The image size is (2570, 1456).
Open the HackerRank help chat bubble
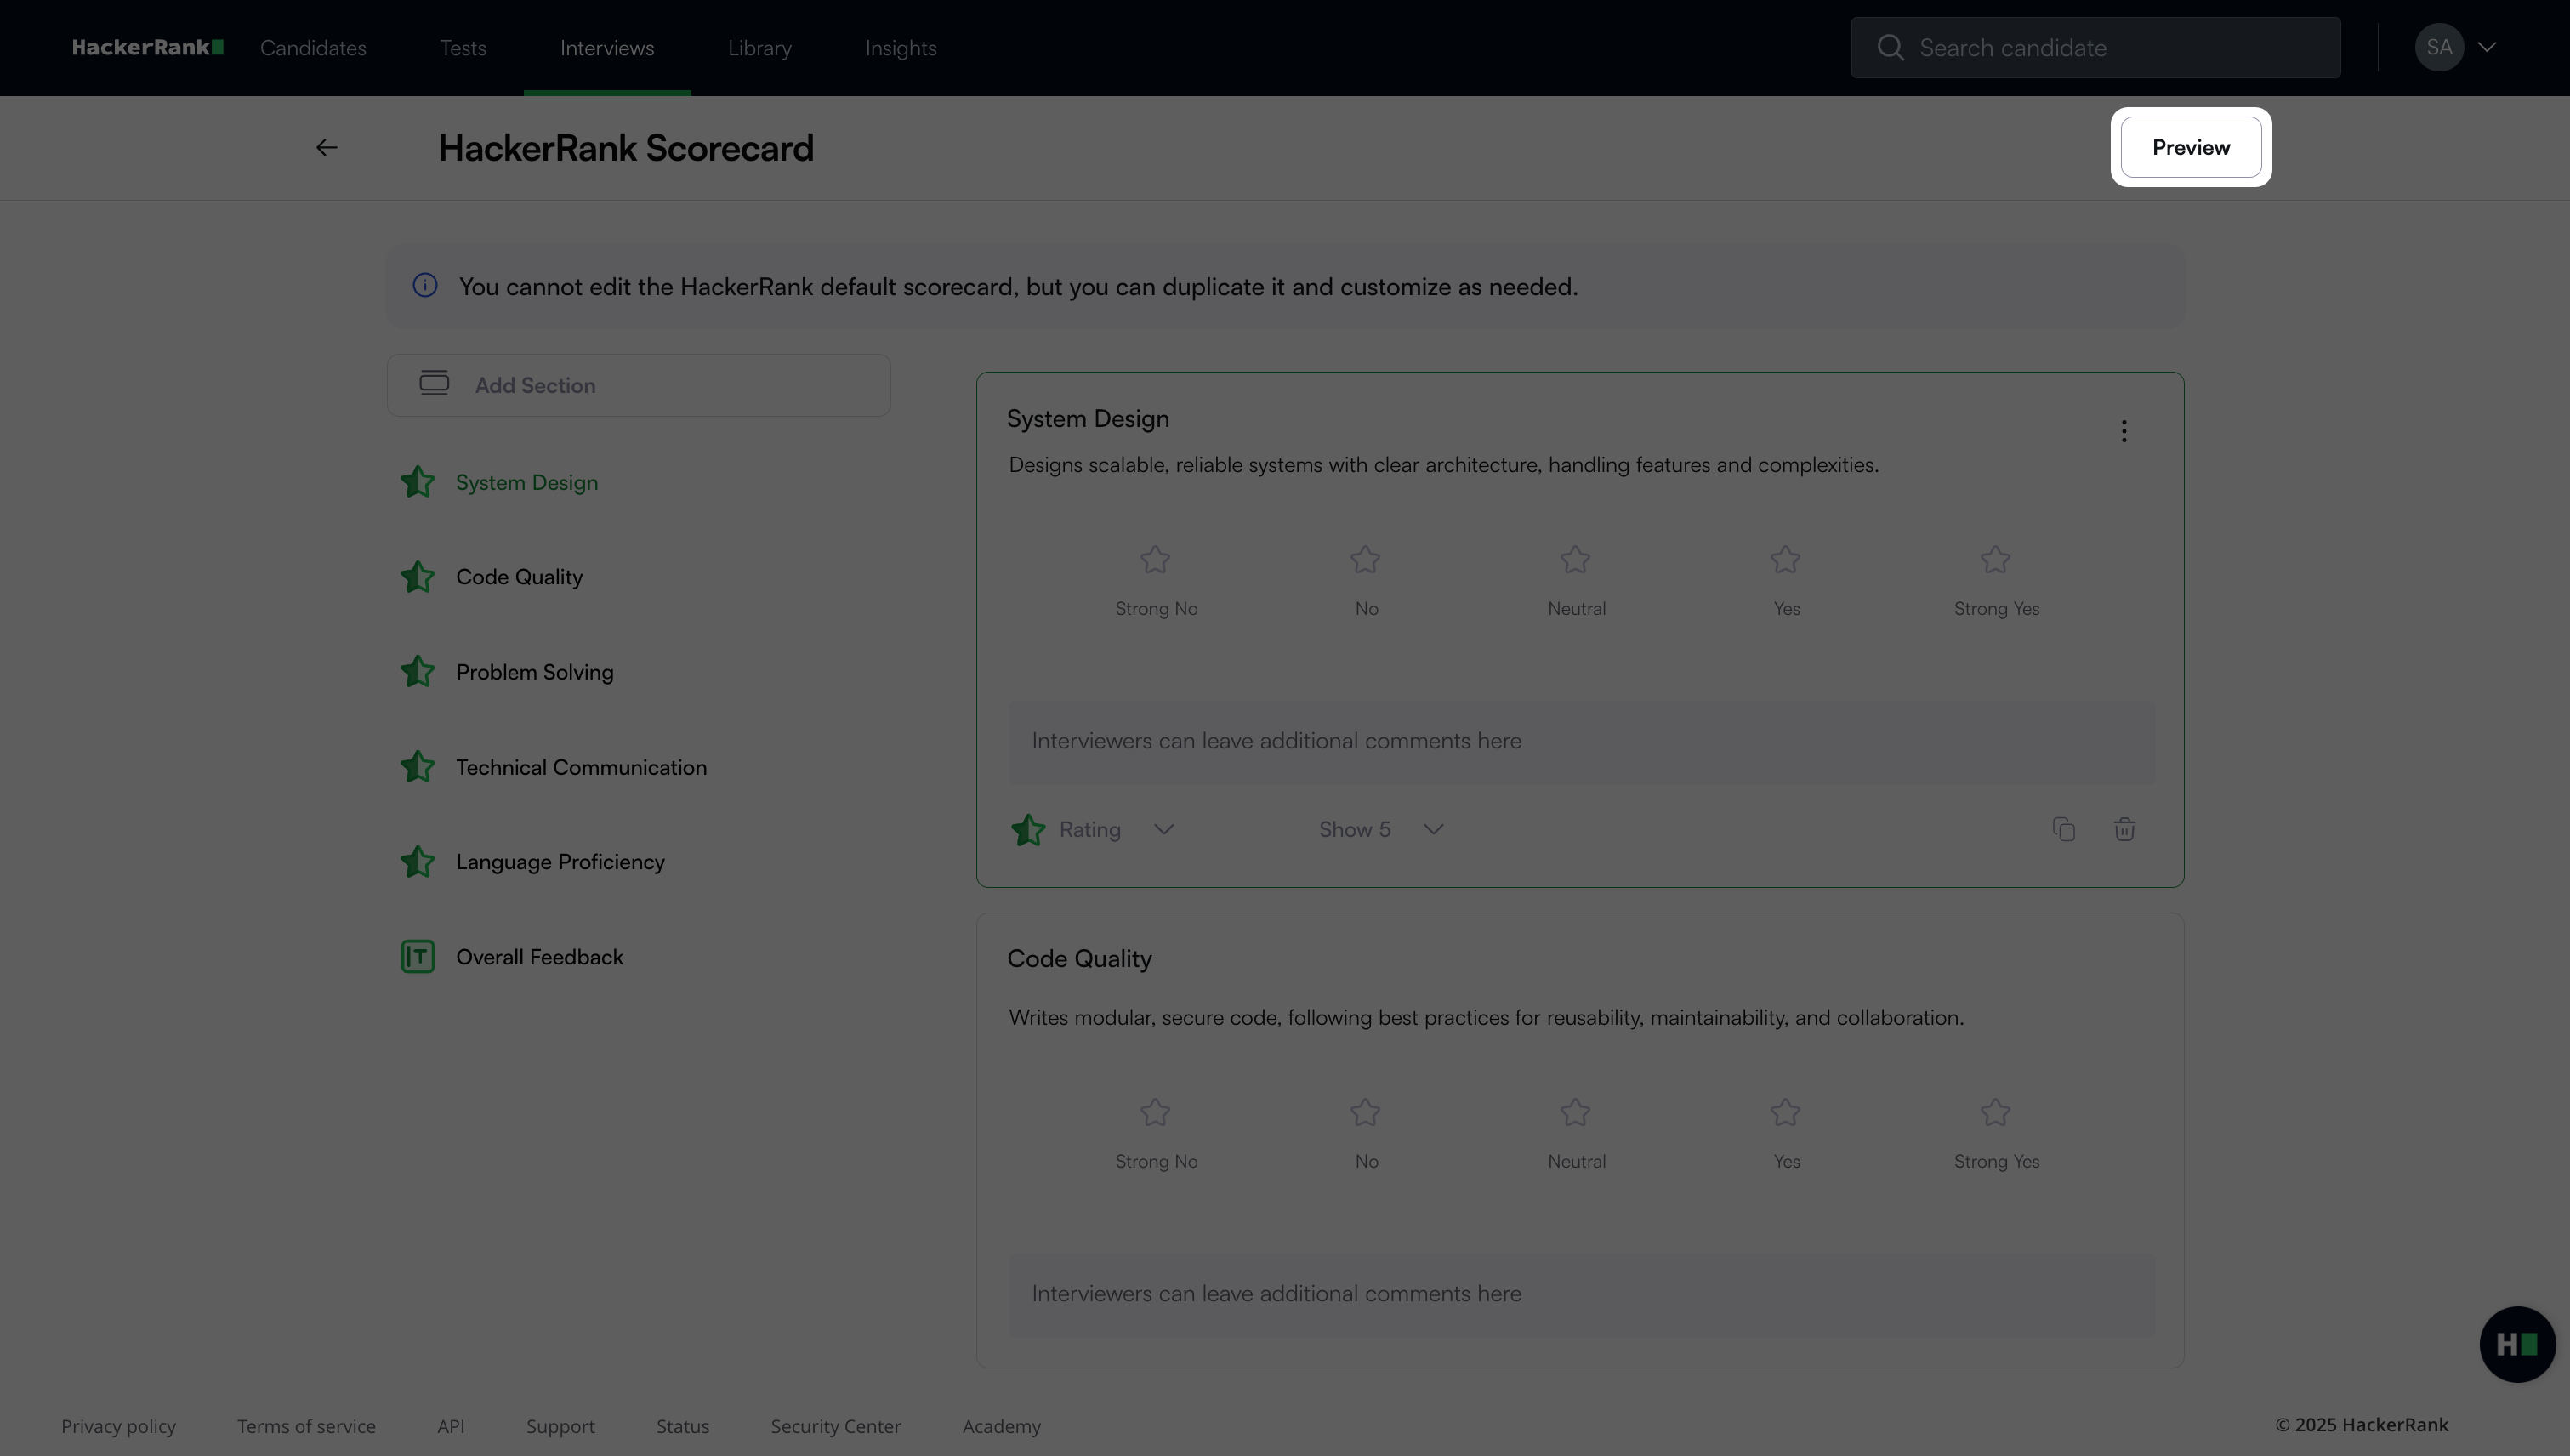point(2516,1344)
